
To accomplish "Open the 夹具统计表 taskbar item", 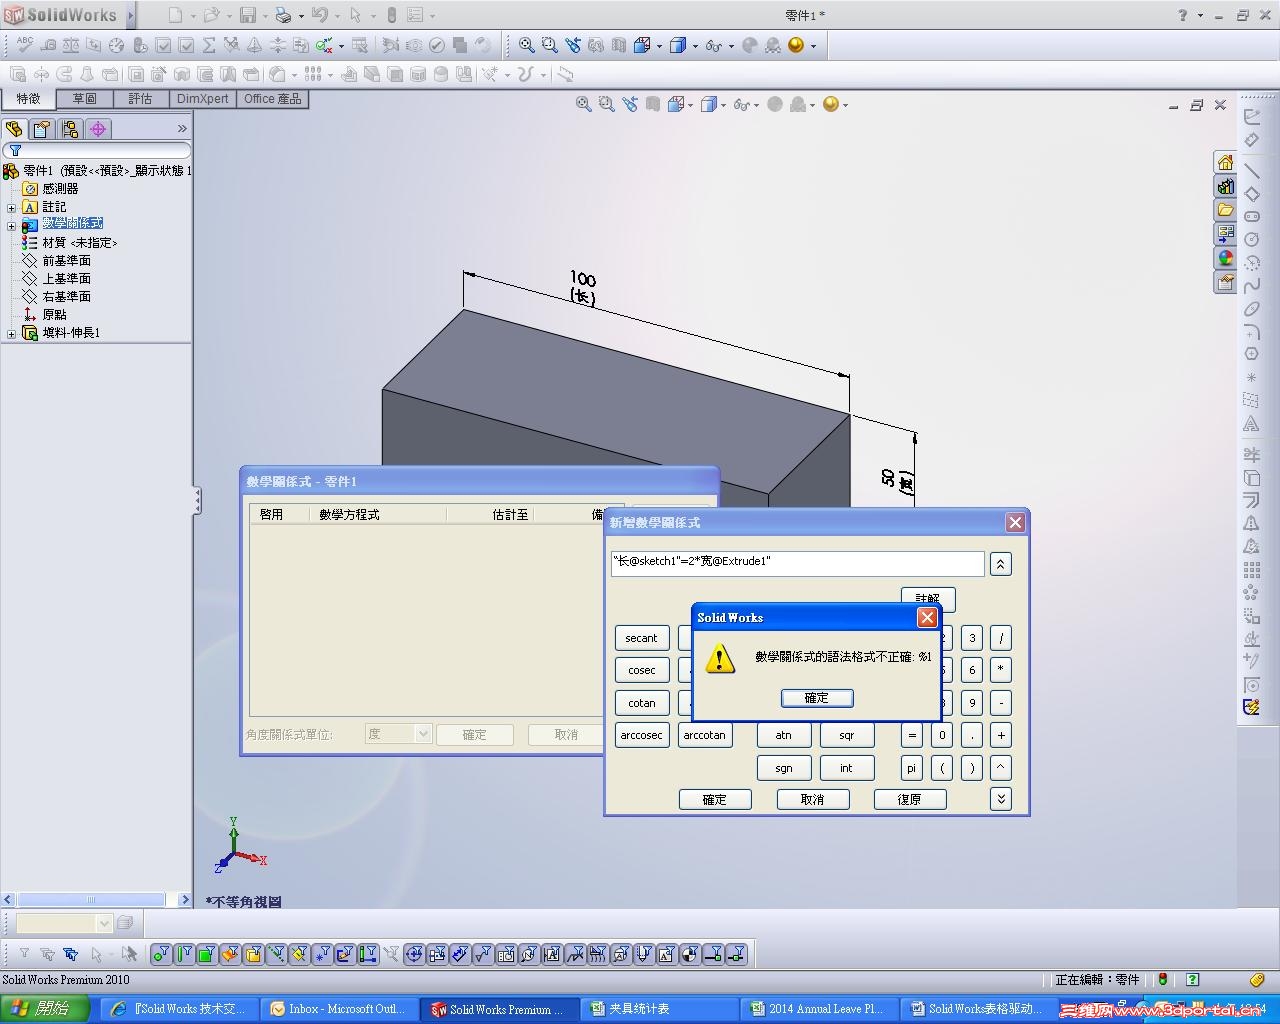I will click(658, 1009).
